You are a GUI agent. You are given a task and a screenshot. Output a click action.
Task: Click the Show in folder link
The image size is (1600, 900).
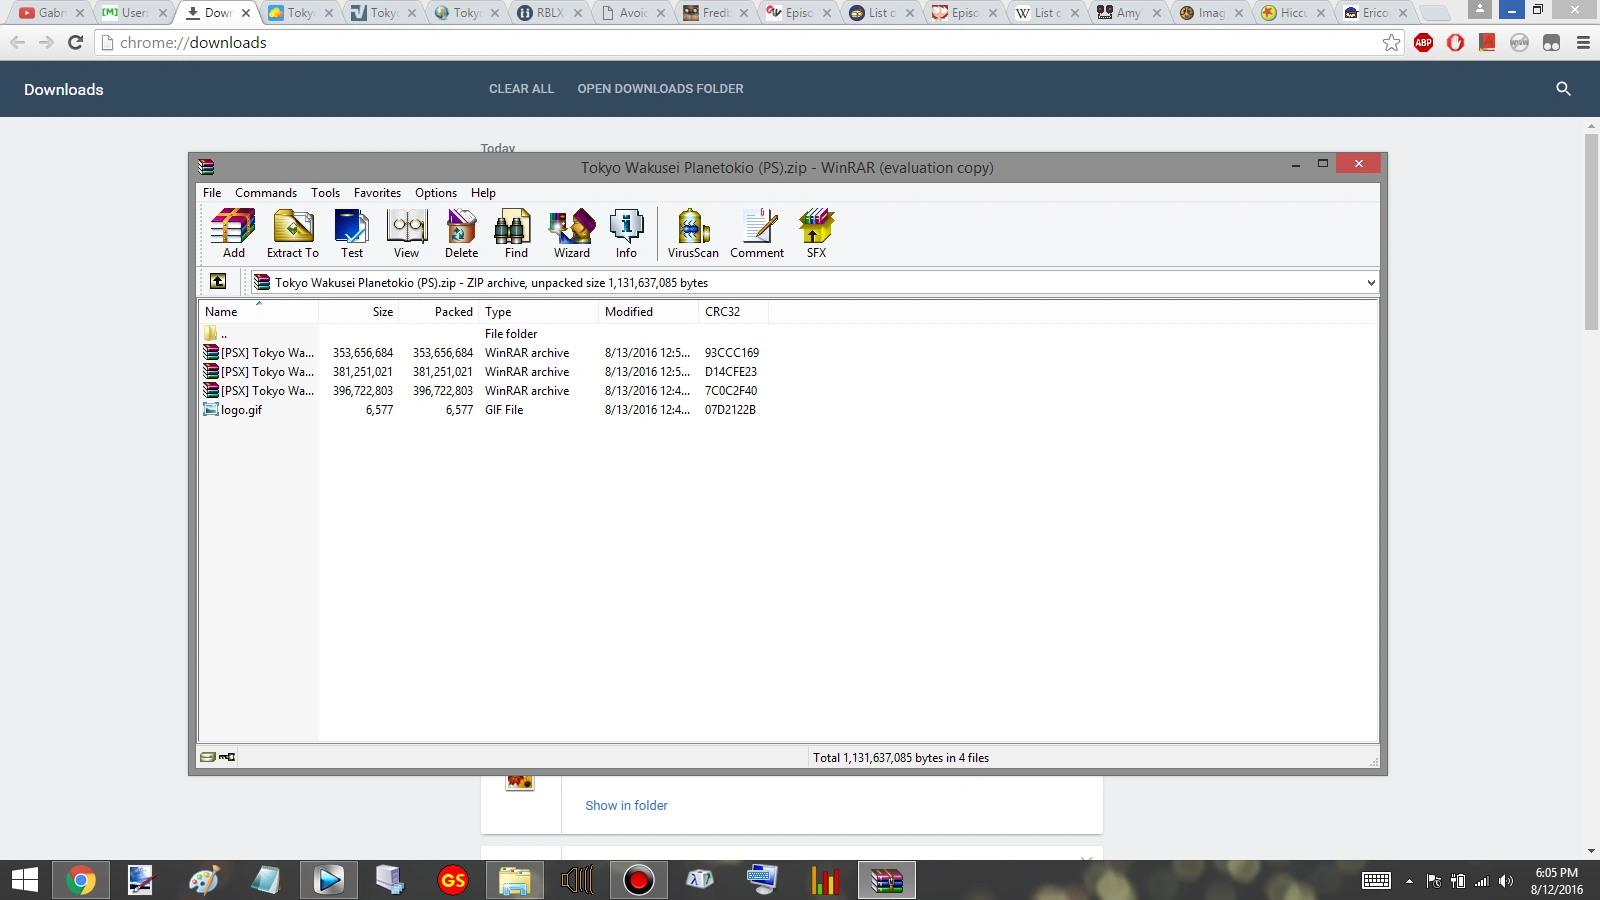626,805
